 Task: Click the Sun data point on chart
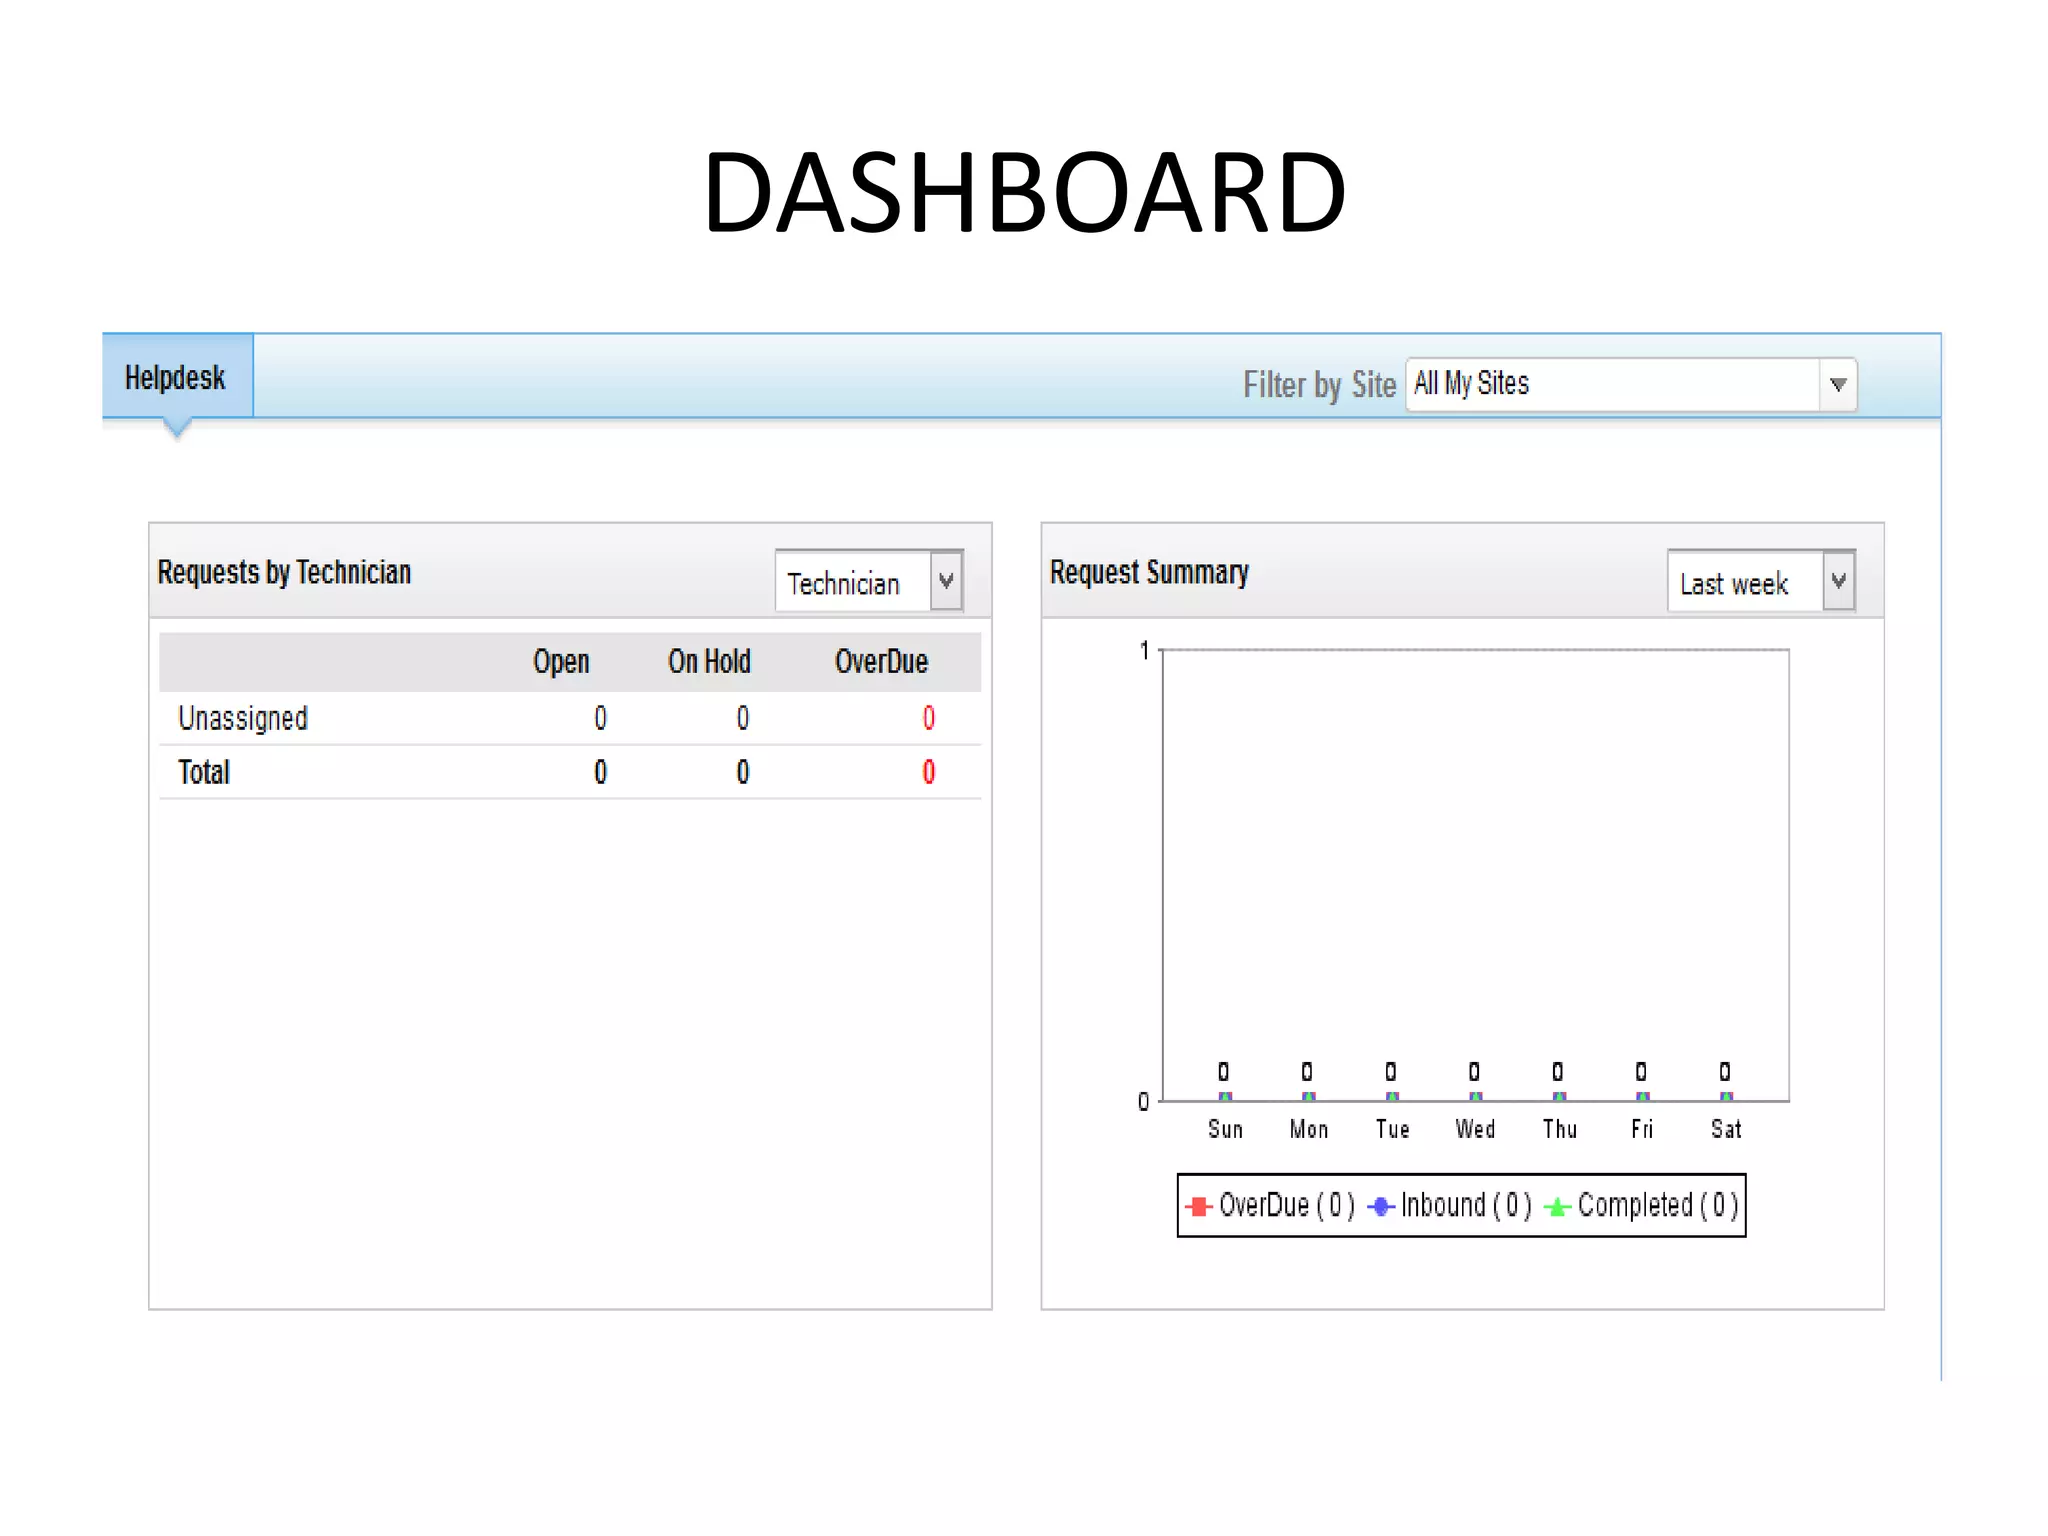point(1225,1097)
